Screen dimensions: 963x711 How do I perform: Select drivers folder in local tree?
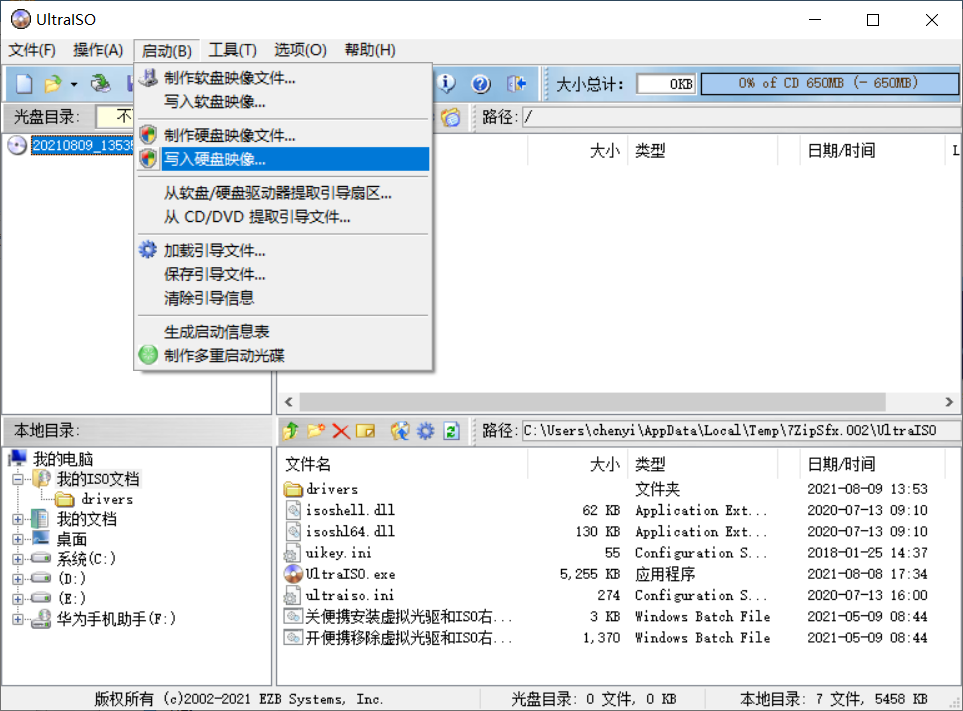point(107,499)
